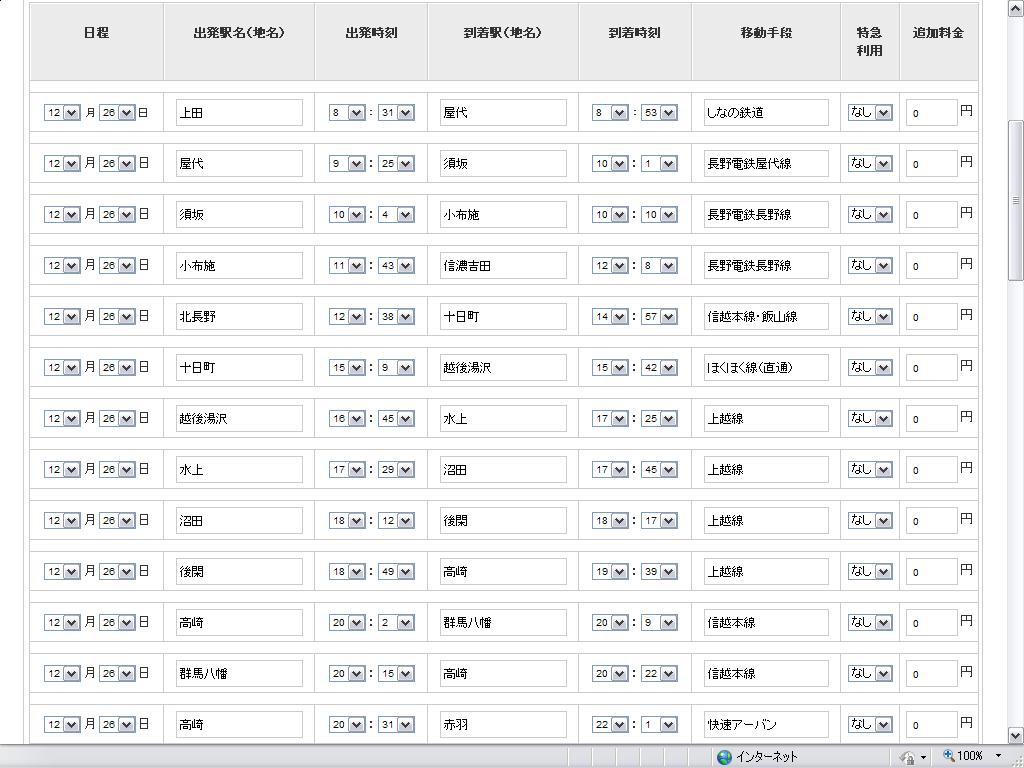1024x768 pixels.
Task: Open departure hour dropdown in 上田 row
Action: pos(347,112)
